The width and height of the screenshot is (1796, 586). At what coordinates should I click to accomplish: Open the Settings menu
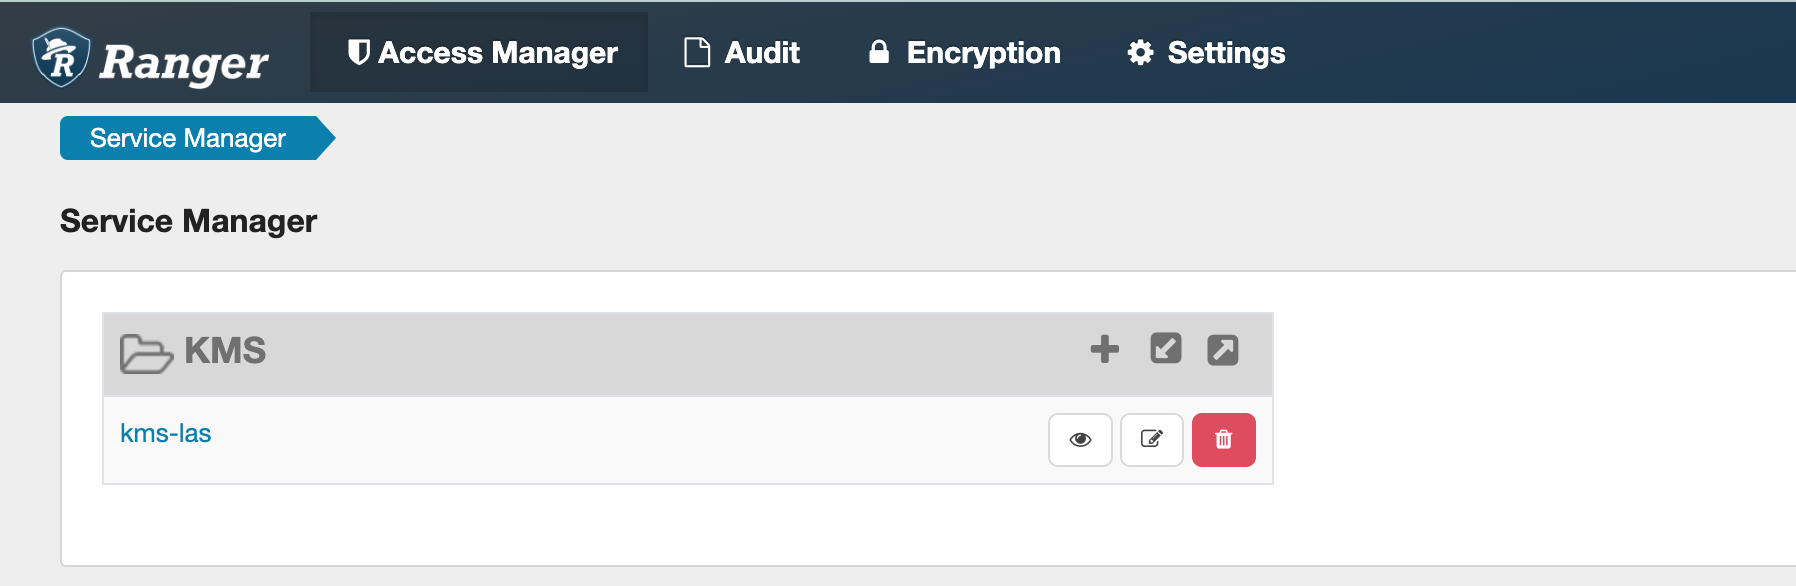pos(1206,52)
